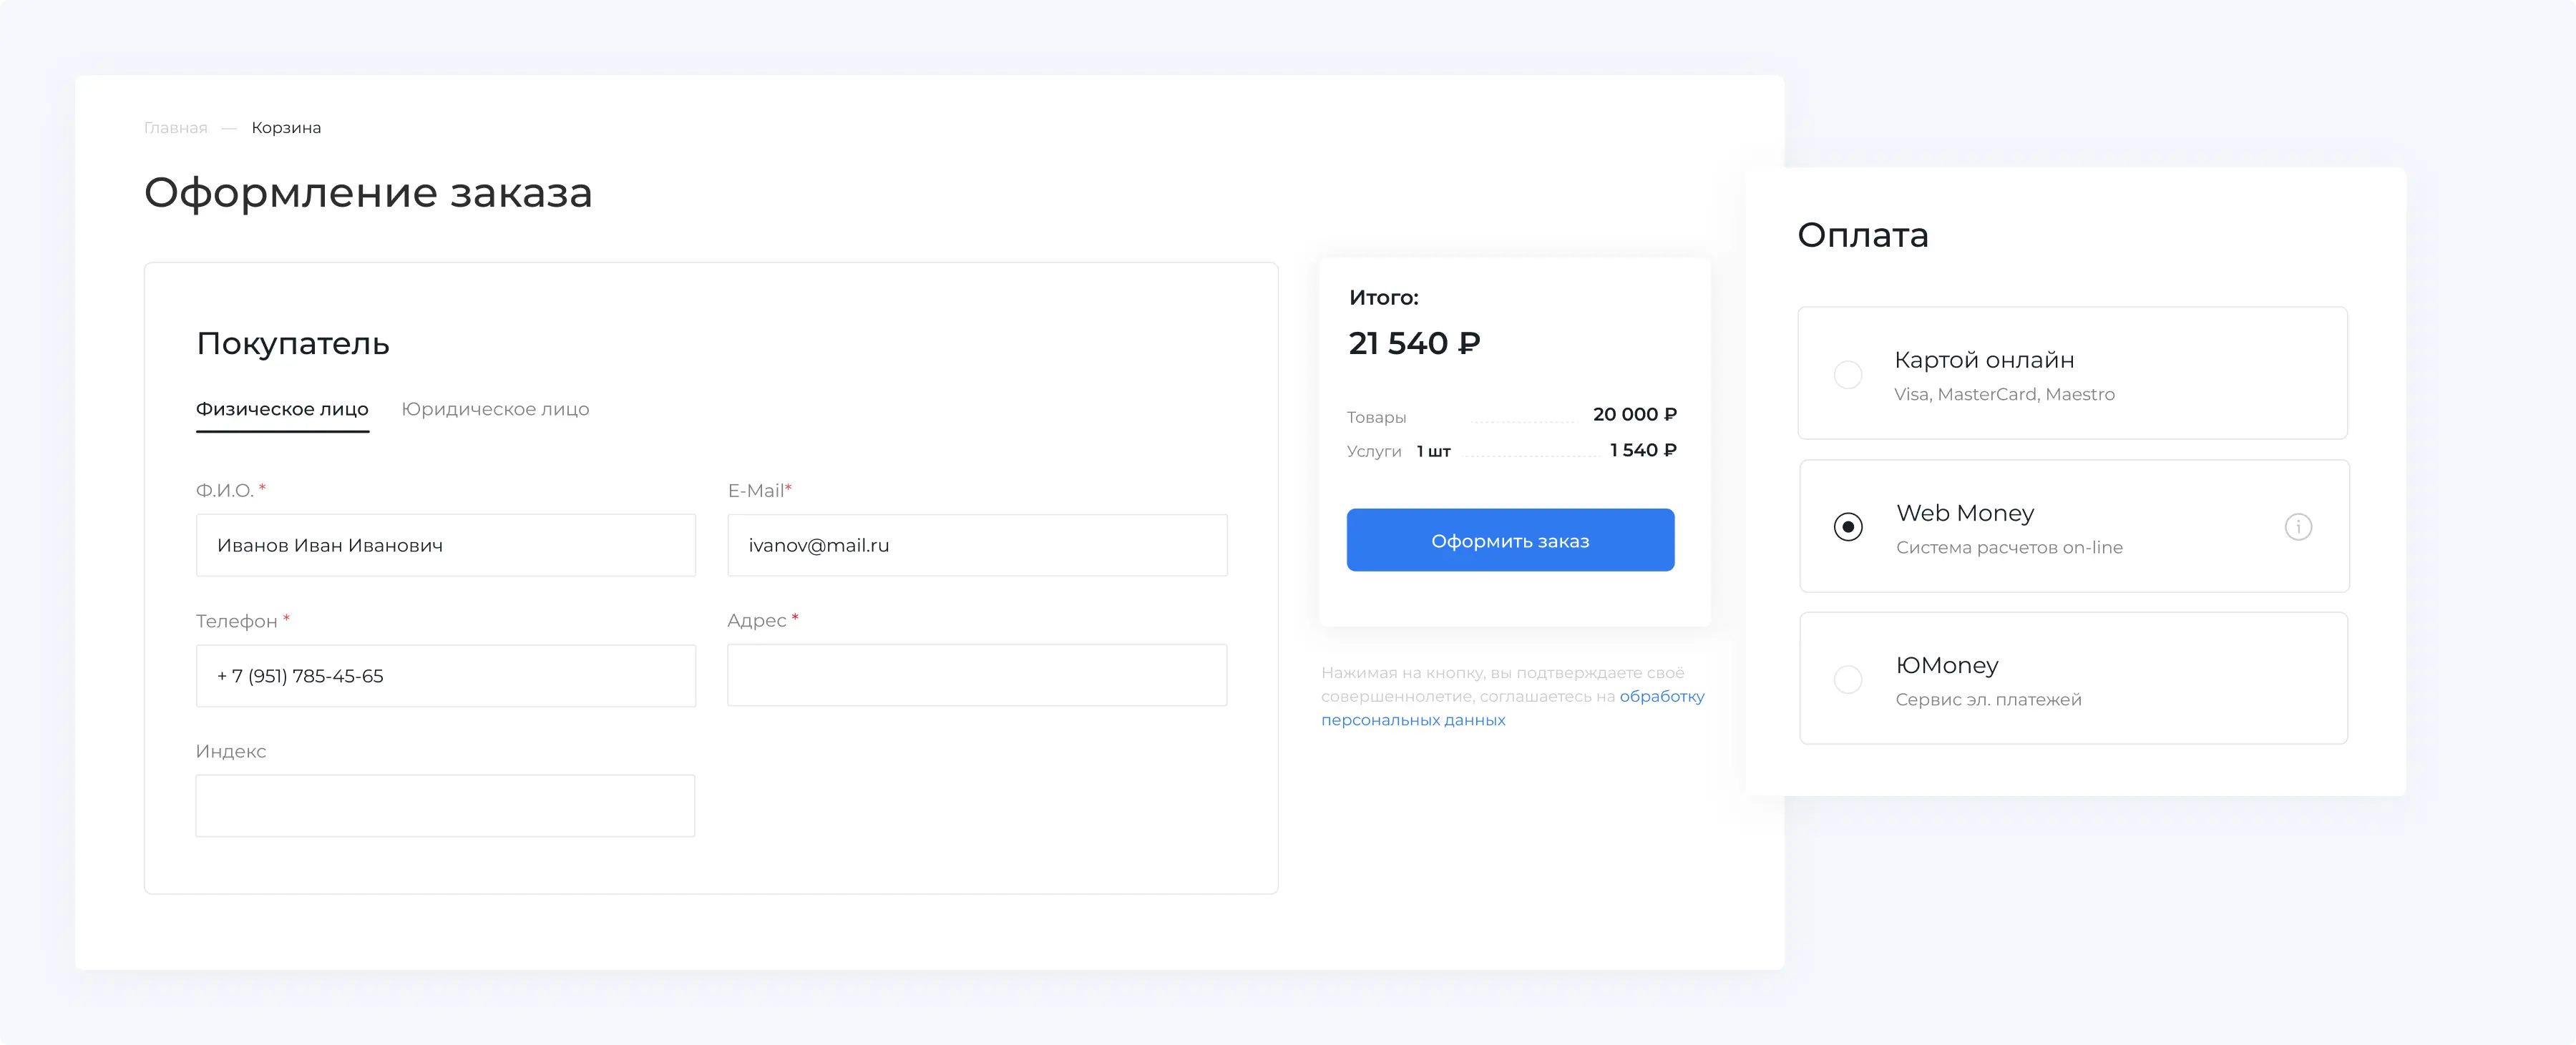Go to Главная in the breadcrumbs

tap(176, 128)
